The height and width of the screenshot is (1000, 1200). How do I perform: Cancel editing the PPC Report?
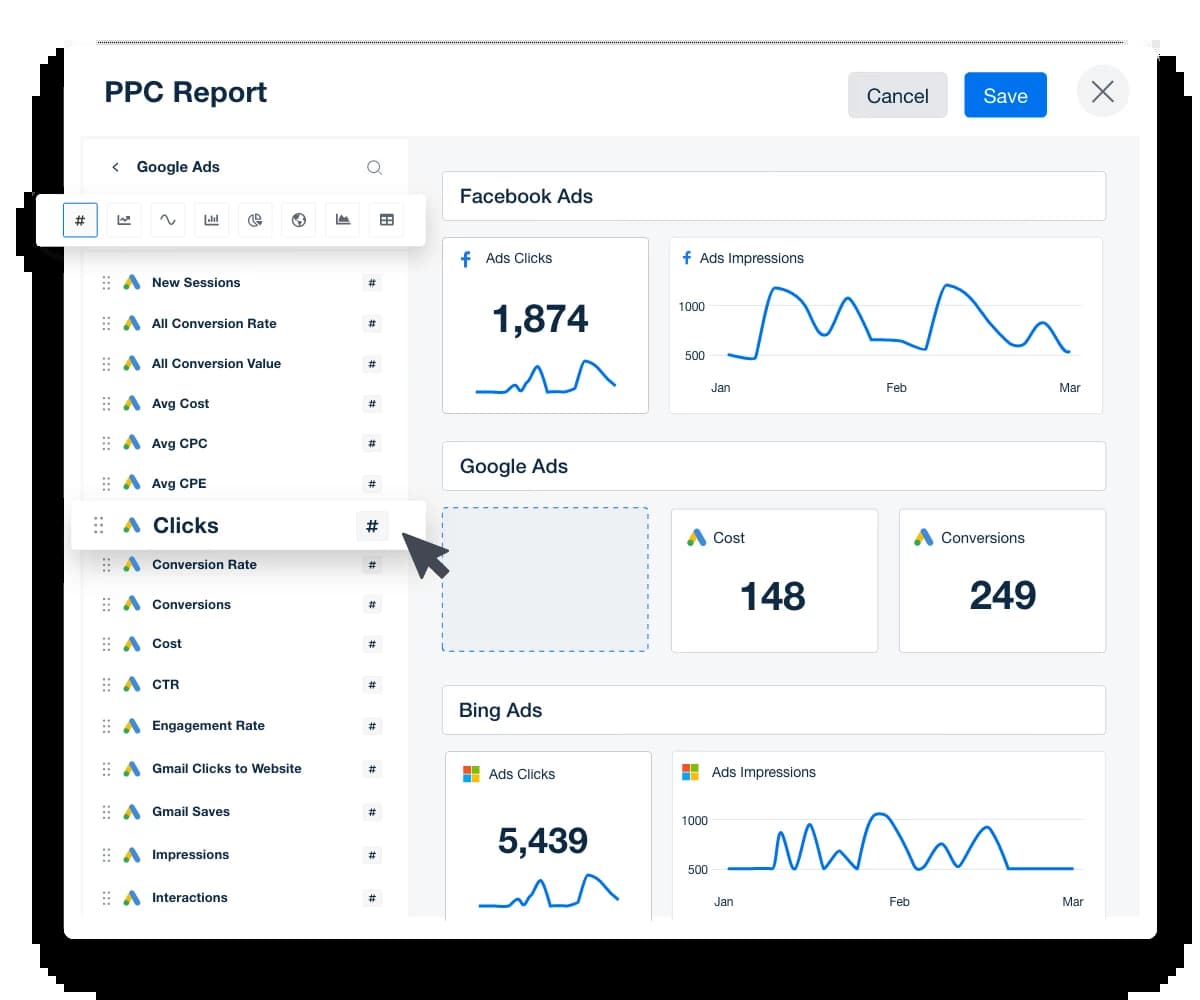click(897, 95)
